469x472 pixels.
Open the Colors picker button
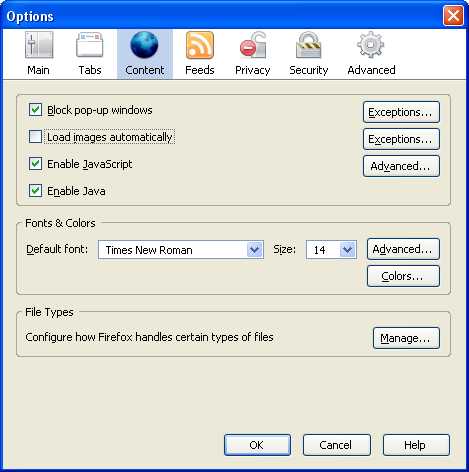click(x=403, y=276)
